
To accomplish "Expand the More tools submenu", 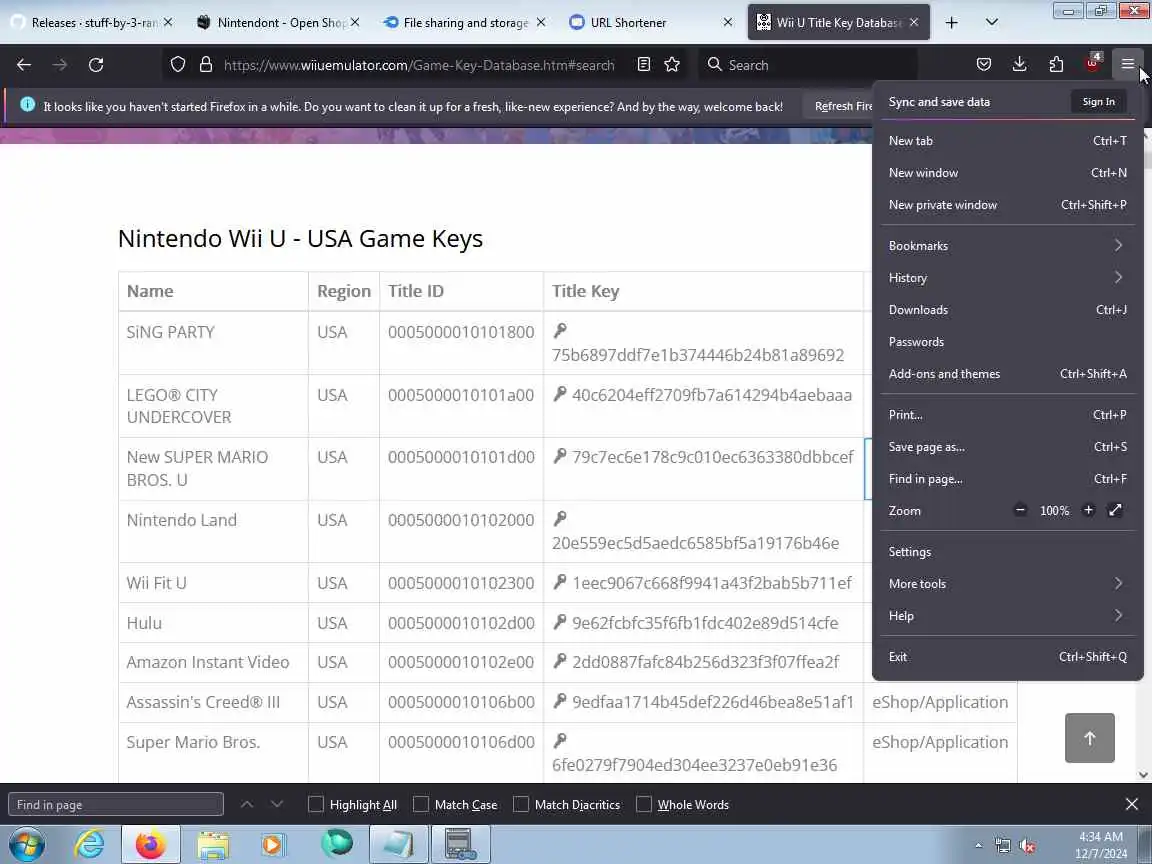I will tap(1007, 583).
